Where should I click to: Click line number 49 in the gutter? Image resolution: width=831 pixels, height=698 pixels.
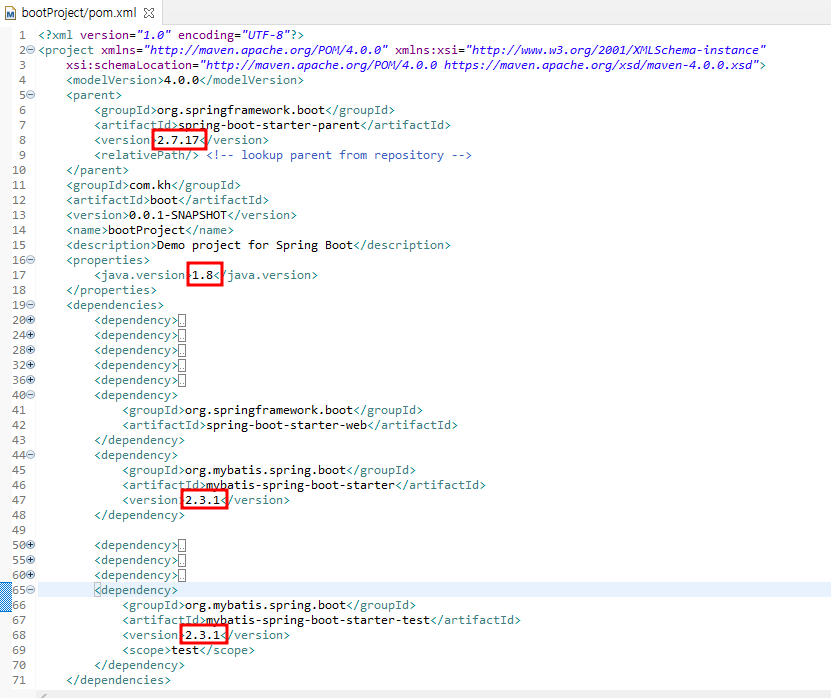(x=19, y=530)
